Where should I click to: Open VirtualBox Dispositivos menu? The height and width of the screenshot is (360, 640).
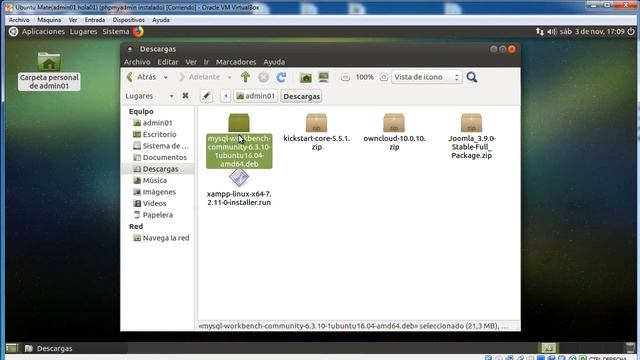coord(129,20)
